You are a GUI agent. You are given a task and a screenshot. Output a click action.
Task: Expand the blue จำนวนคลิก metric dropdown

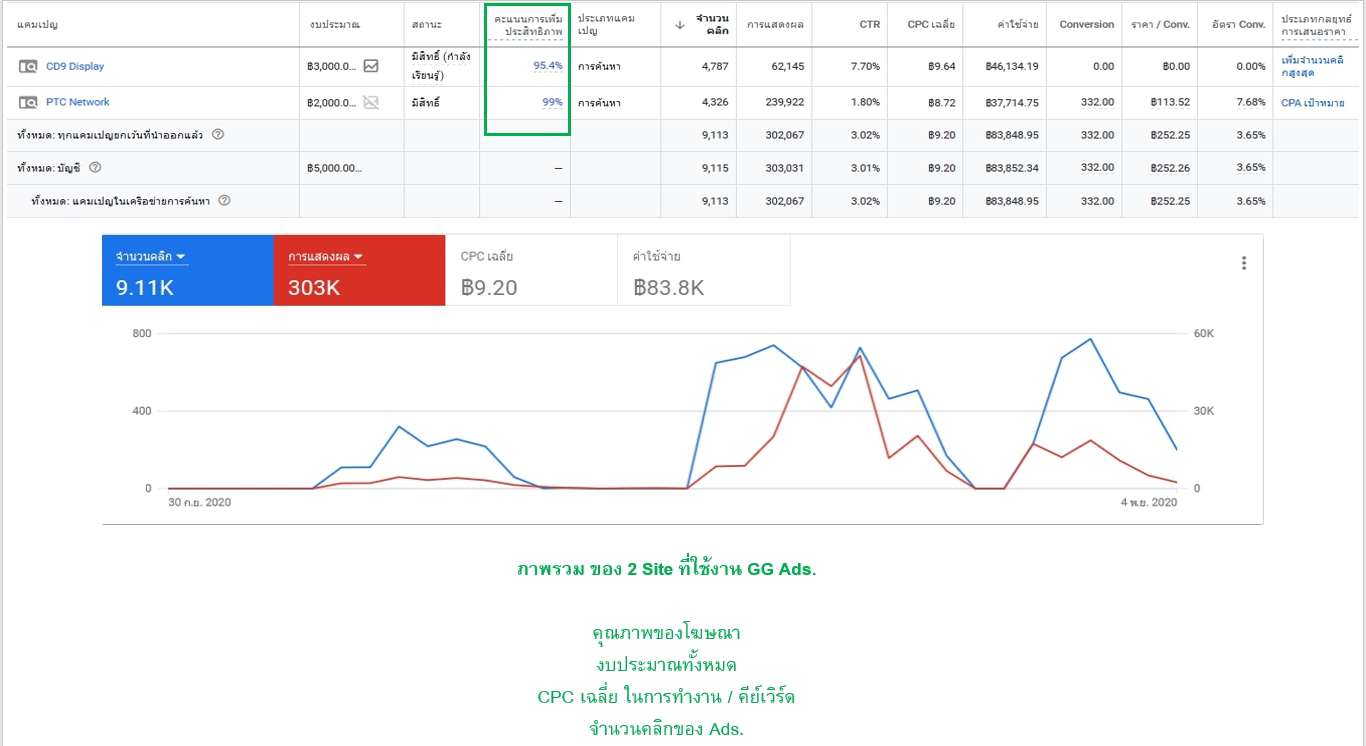[x=181, y=257]
